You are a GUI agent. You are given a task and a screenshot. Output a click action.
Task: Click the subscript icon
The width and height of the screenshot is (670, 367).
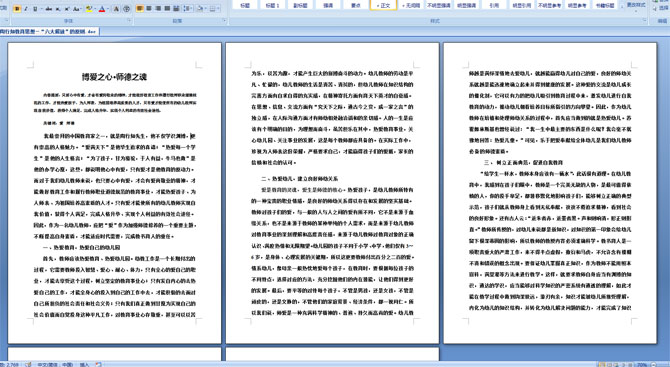point(58,9)
